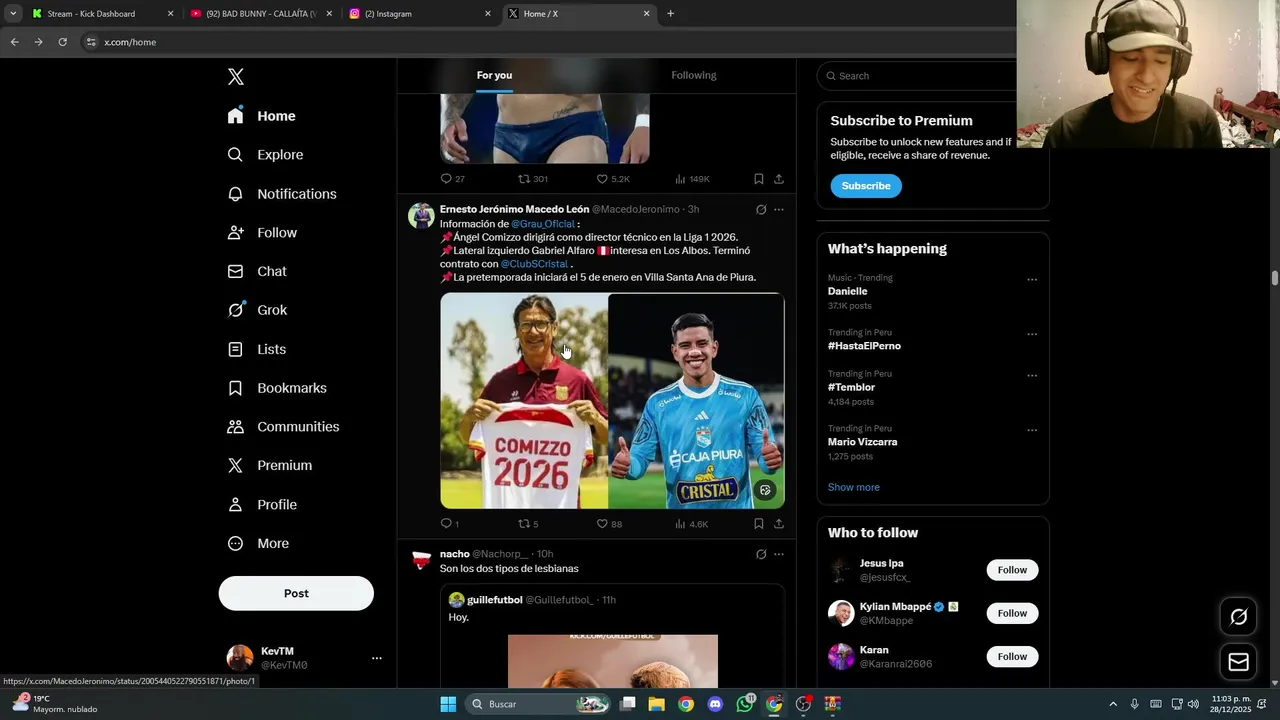1280x720 pixels.
Task: Click the Communities sidebar icon
Action: [235, 427]
